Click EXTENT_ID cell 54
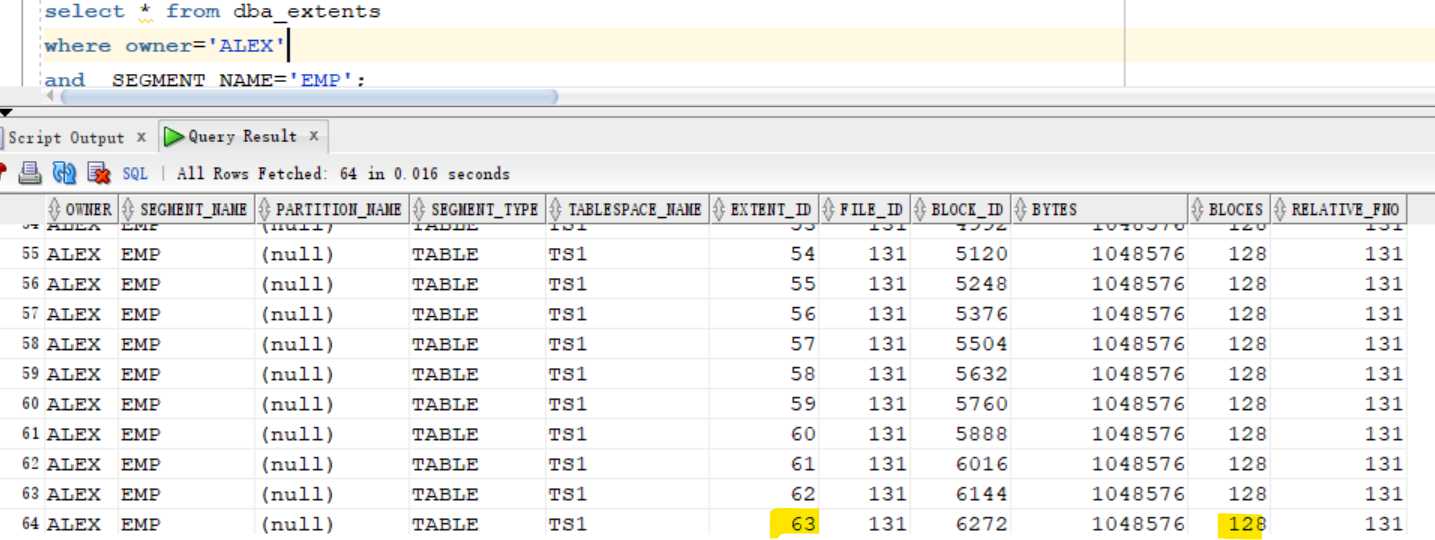This screenshot has height=540, width=1435. pyautogui.click(x=764, y=254)
